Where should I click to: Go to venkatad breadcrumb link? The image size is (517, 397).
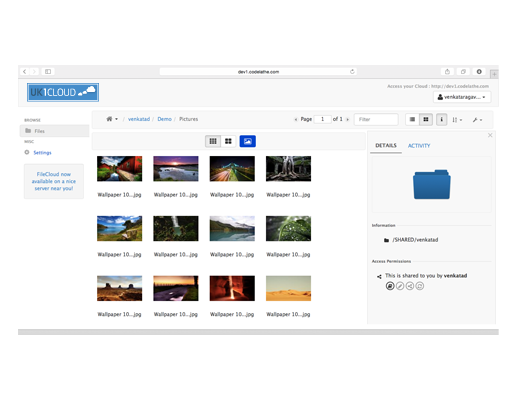139,119
